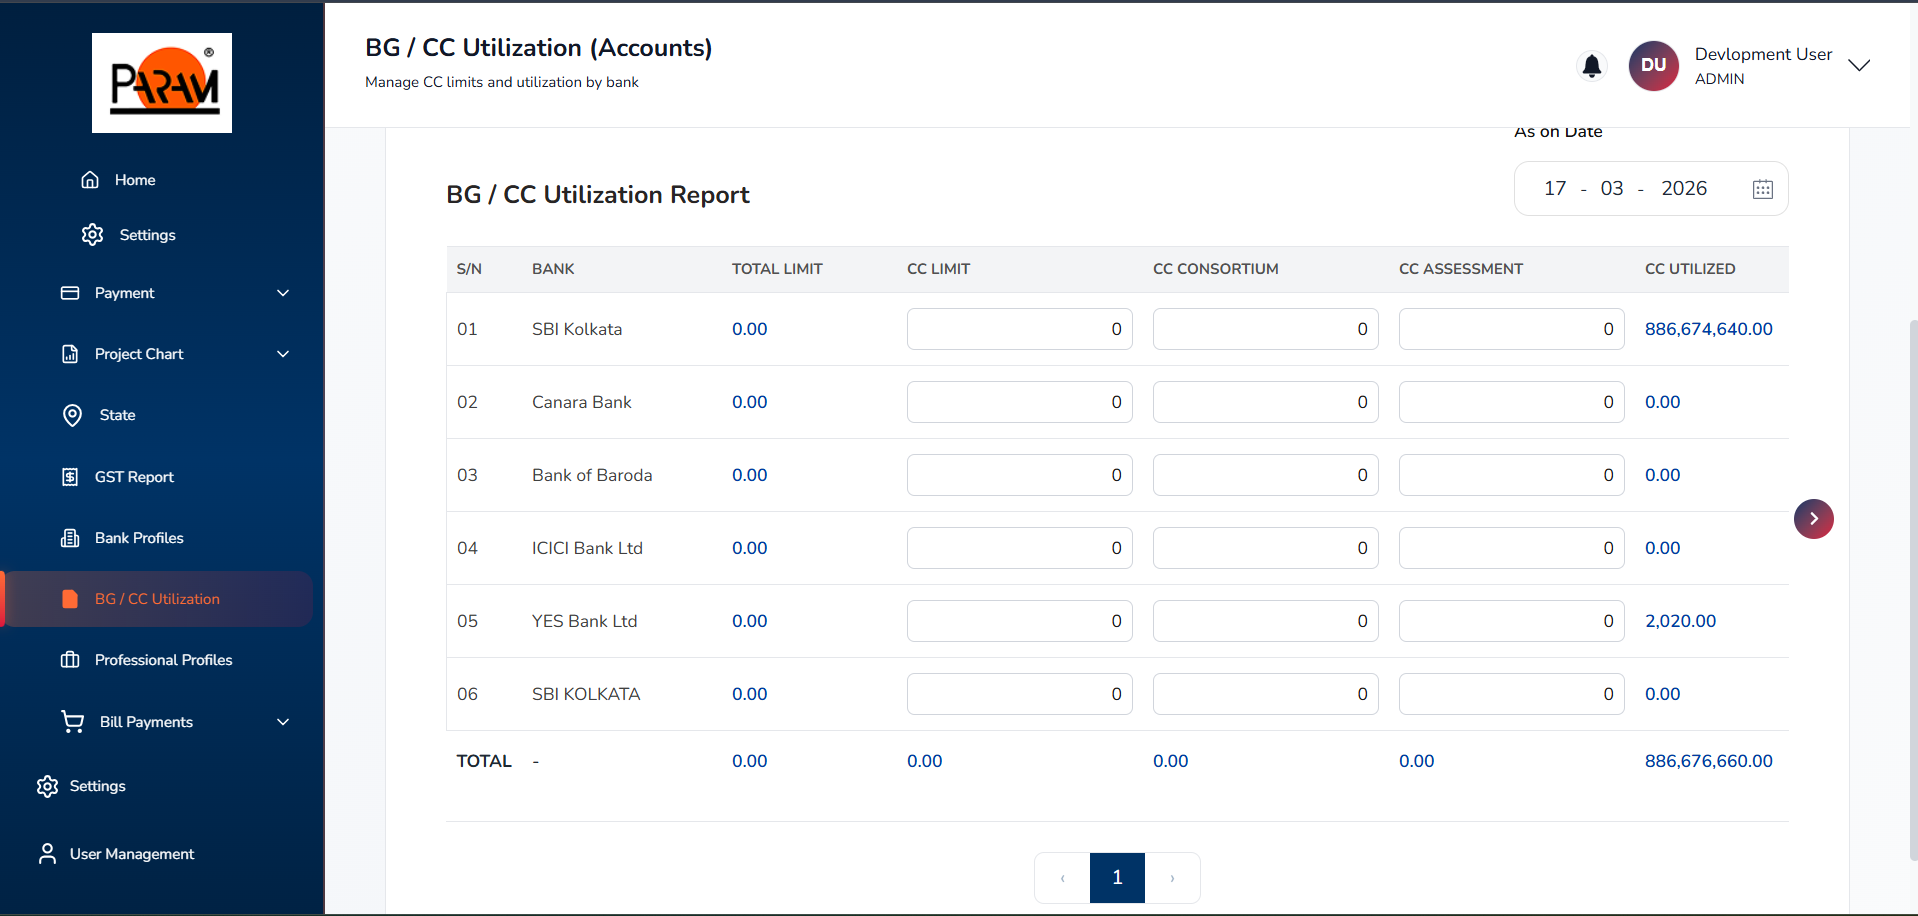Expand the Bill Payments chevron
The image size is (1918, 916).
click(x=283, y=722)
